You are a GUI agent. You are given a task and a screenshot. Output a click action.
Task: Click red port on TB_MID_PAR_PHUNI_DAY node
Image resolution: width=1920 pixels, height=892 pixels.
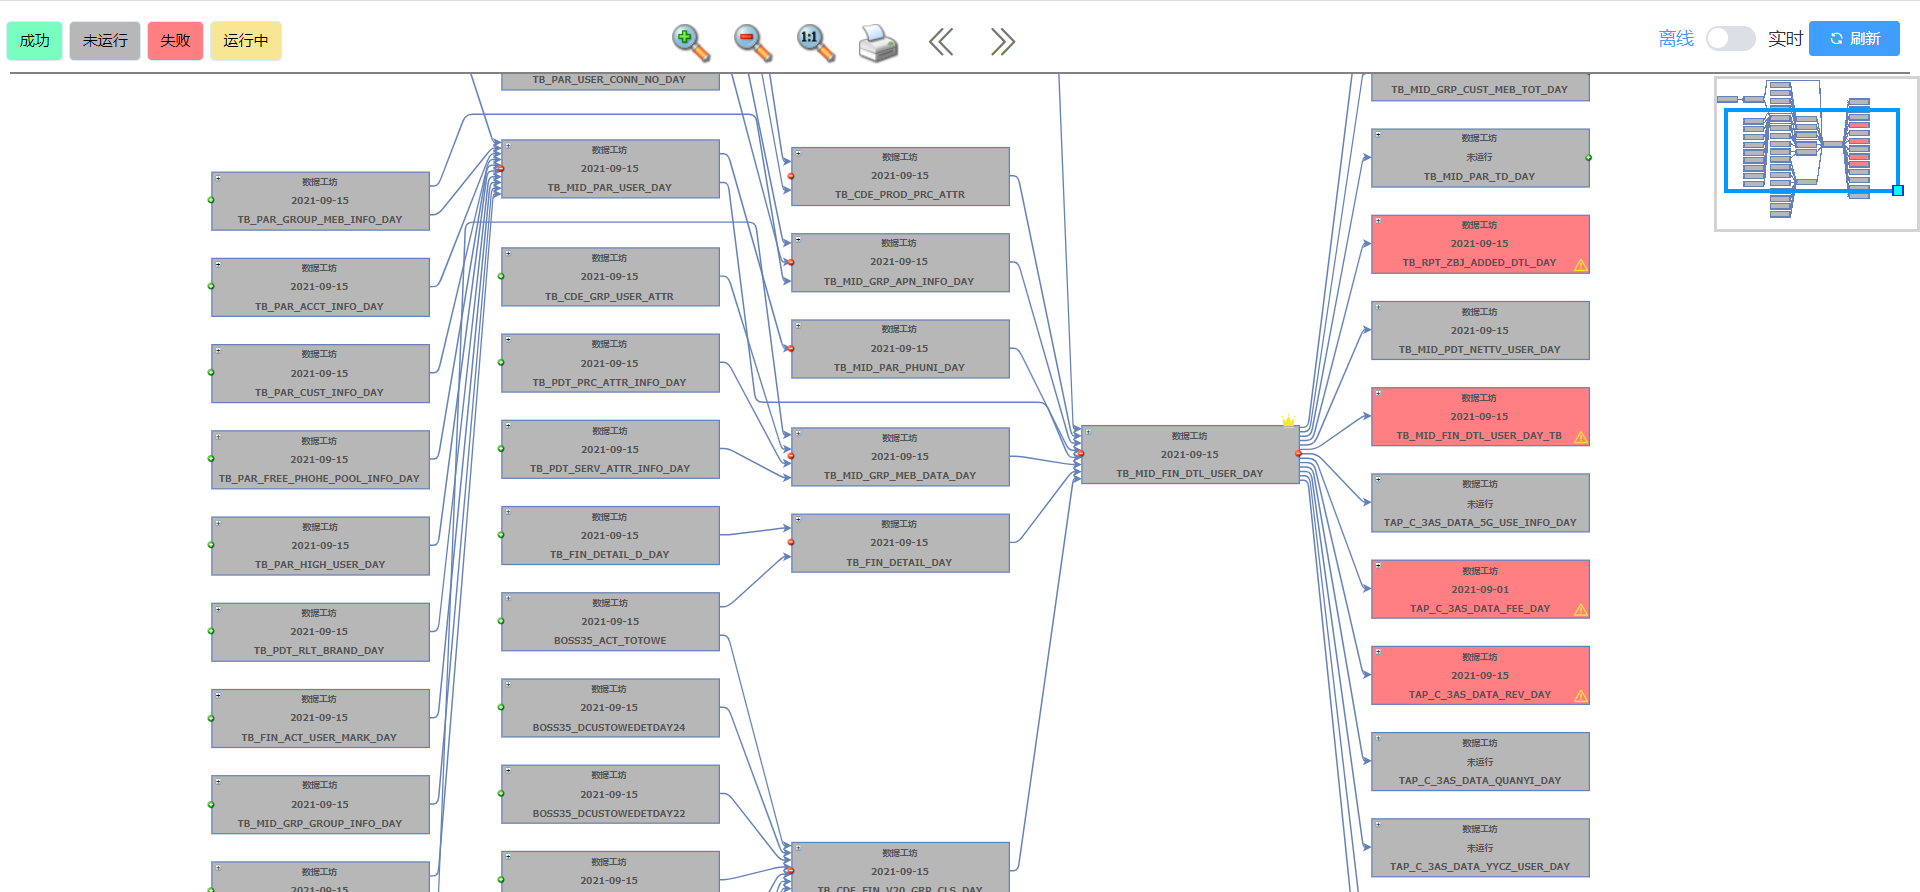791,349
